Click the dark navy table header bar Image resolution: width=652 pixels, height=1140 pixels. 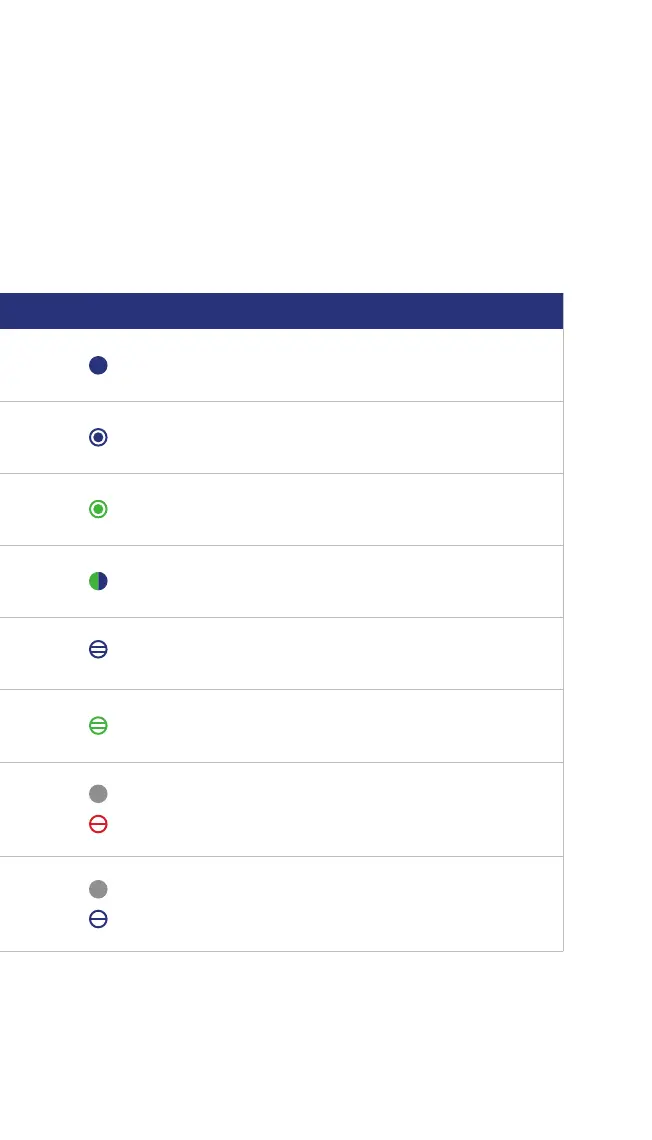pyautogui.click(x=281, y=311)
